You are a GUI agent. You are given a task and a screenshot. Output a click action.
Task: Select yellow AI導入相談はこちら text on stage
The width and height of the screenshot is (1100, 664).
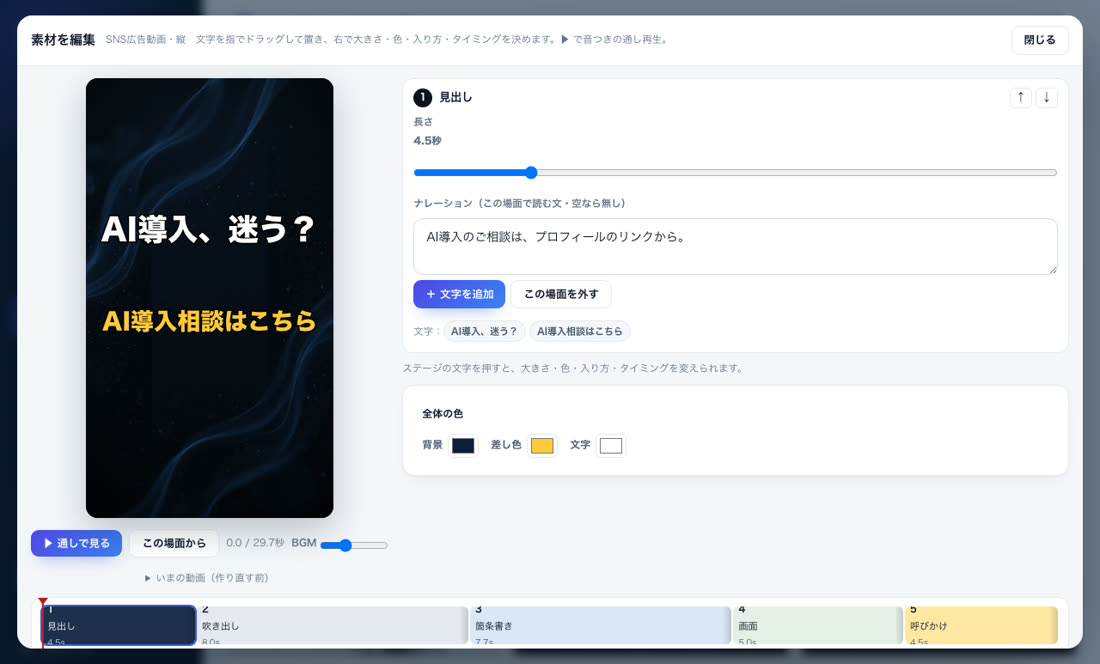click(x=209, y=321)
